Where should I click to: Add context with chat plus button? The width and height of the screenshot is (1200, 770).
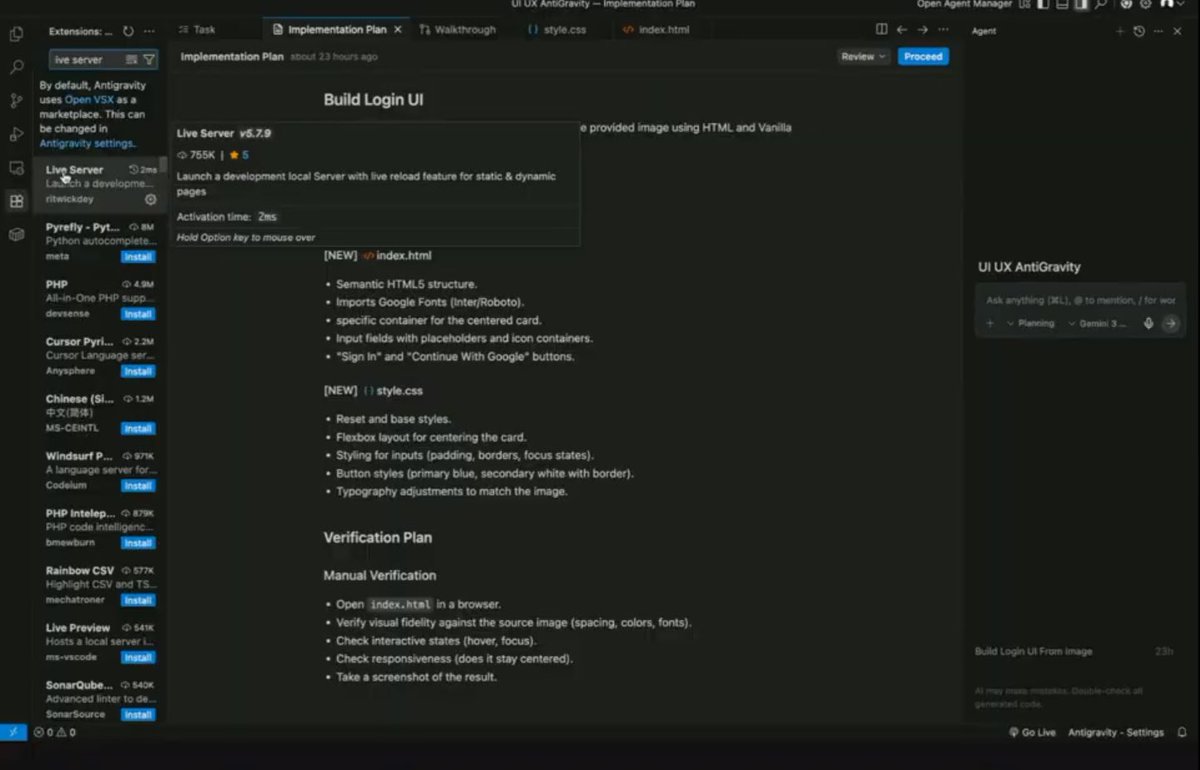990,323
